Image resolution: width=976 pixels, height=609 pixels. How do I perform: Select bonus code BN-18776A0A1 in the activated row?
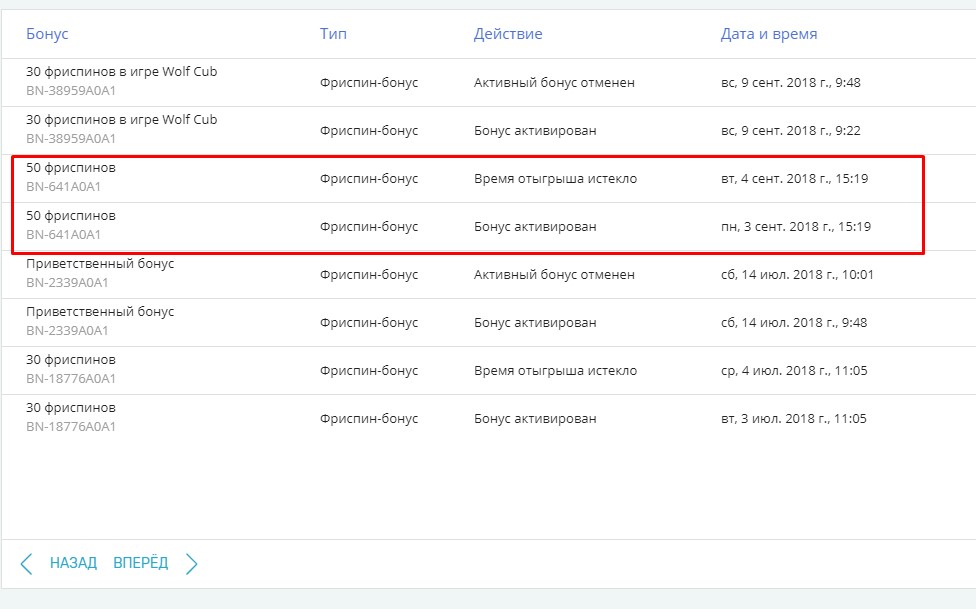coord(71,427)
